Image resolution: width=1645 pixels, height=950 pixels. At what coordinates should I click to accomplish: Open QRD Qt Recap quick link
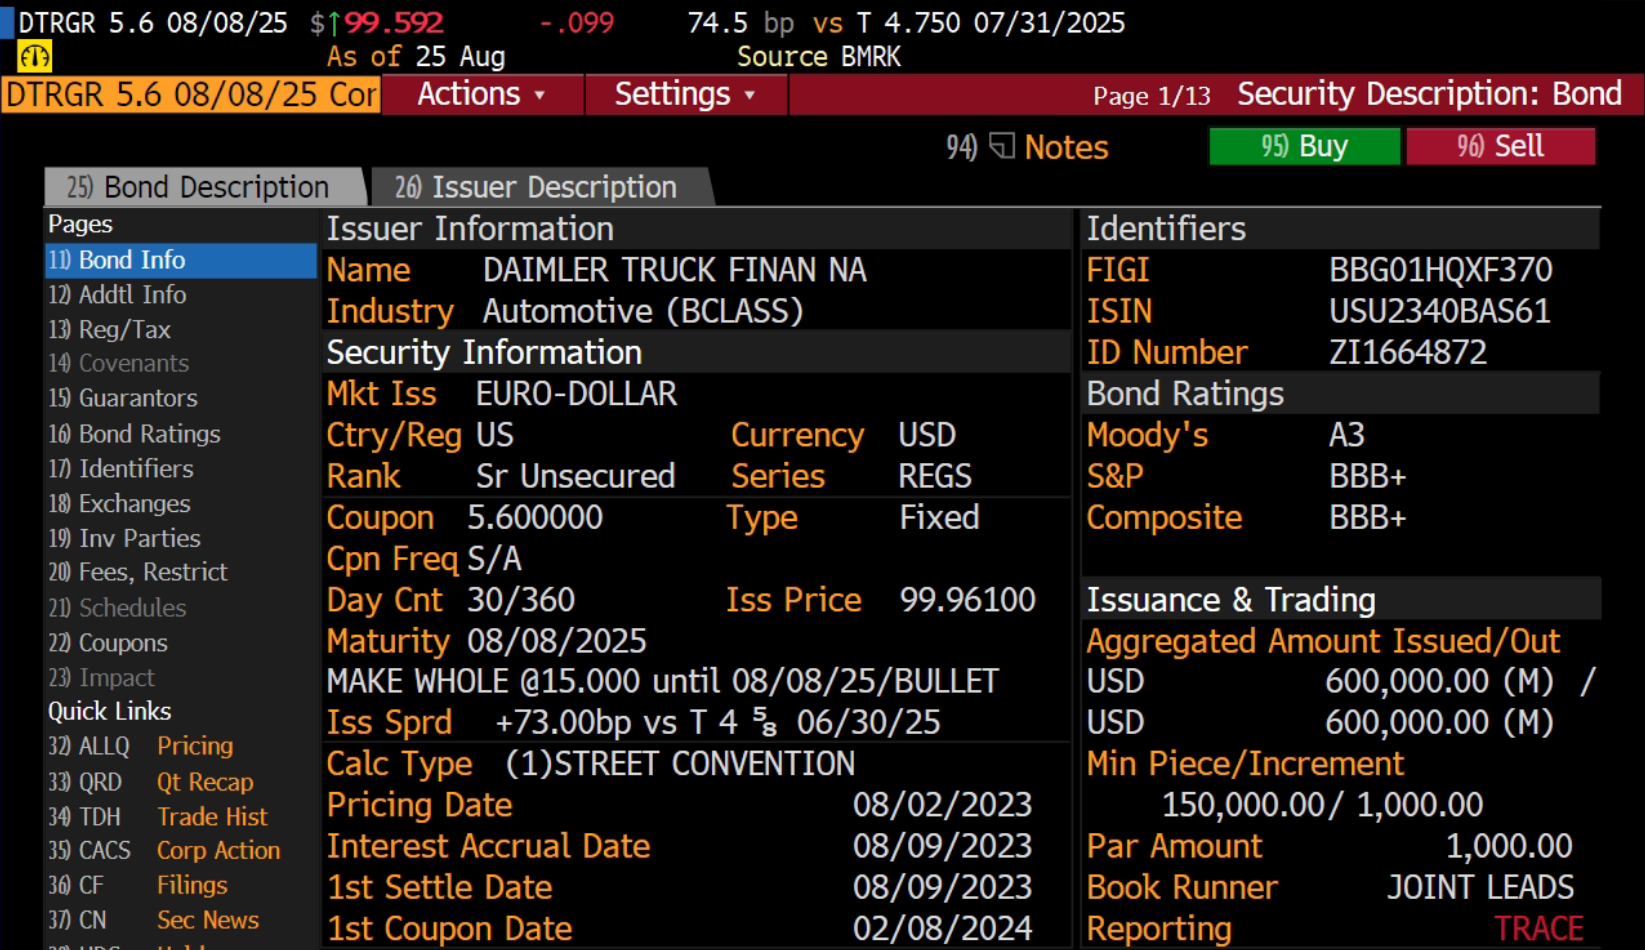151,782
